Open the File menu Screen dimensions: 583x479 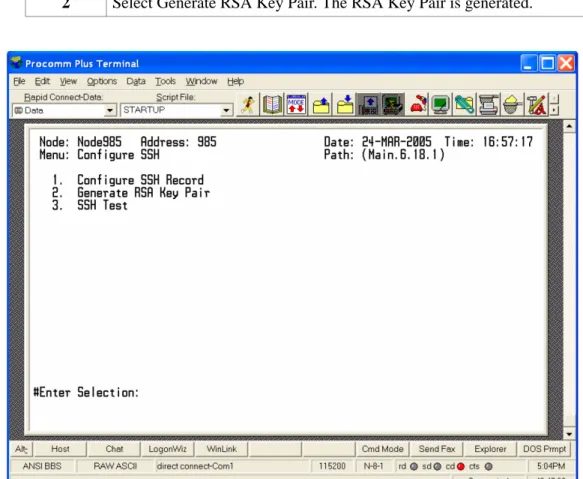[x=19, y=81]
